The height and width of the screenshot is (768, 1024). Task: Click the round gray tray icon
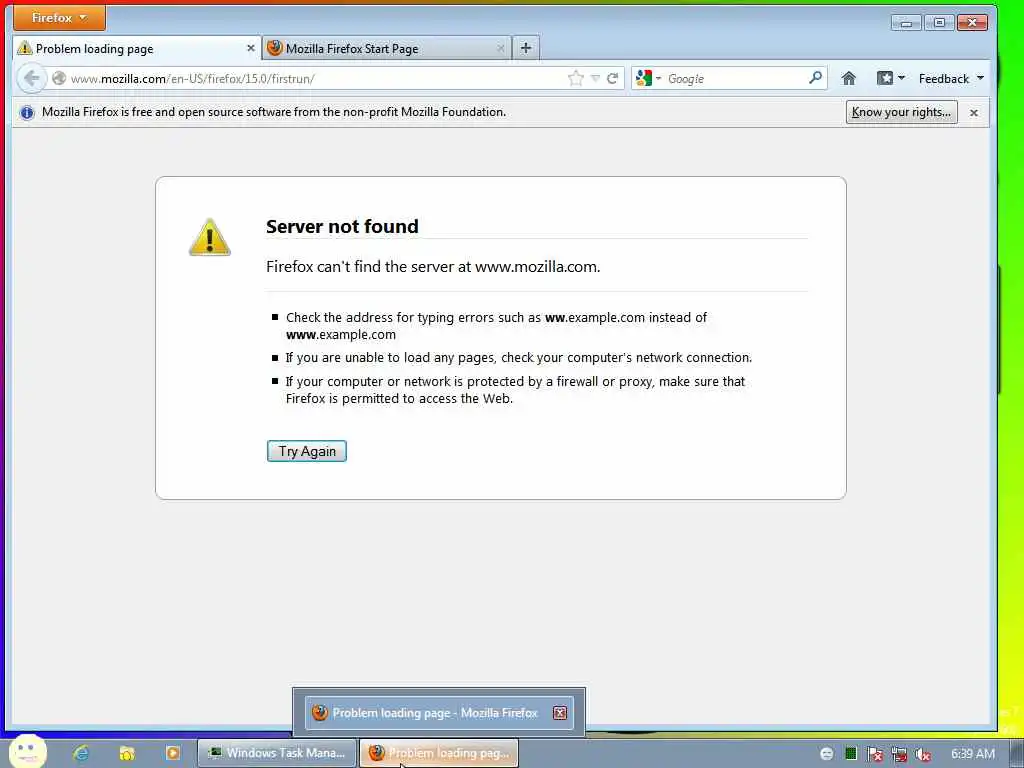(x=827, y=754)
